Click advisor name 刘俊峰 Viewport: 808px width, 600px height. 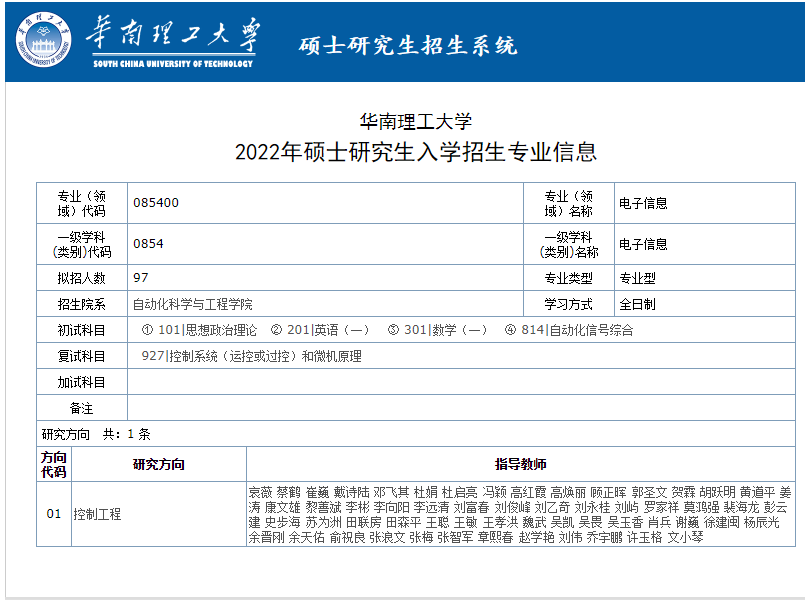click(x=513, y=507)
